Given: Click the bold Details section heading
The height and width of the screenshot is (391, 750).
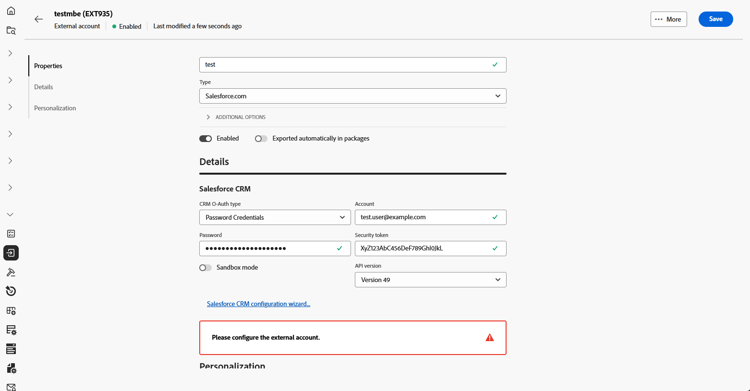Looking at the screenshot, I should coord(214,162).
